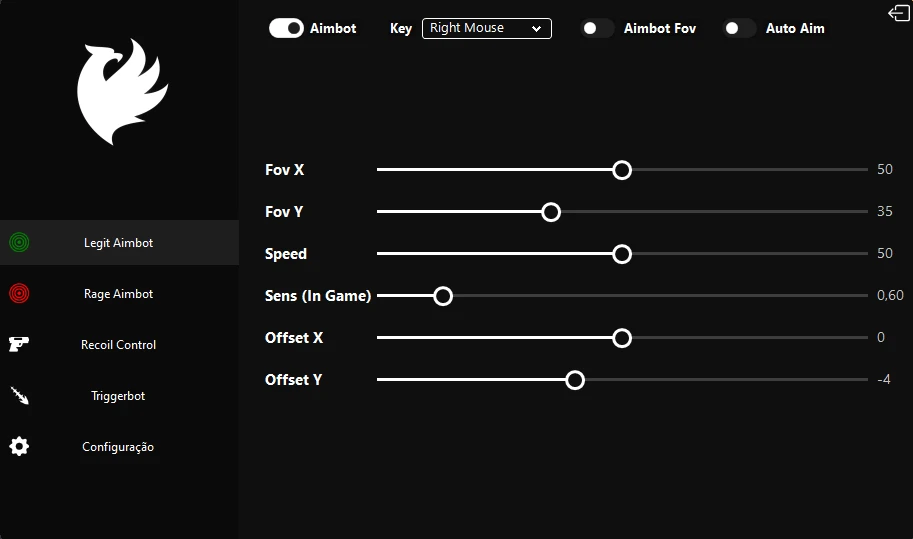This screenshot has width=913, height=539.
Task: Enable the Aimbot Fov toggle
Action: pyautogui.click(x=597, y=29)
